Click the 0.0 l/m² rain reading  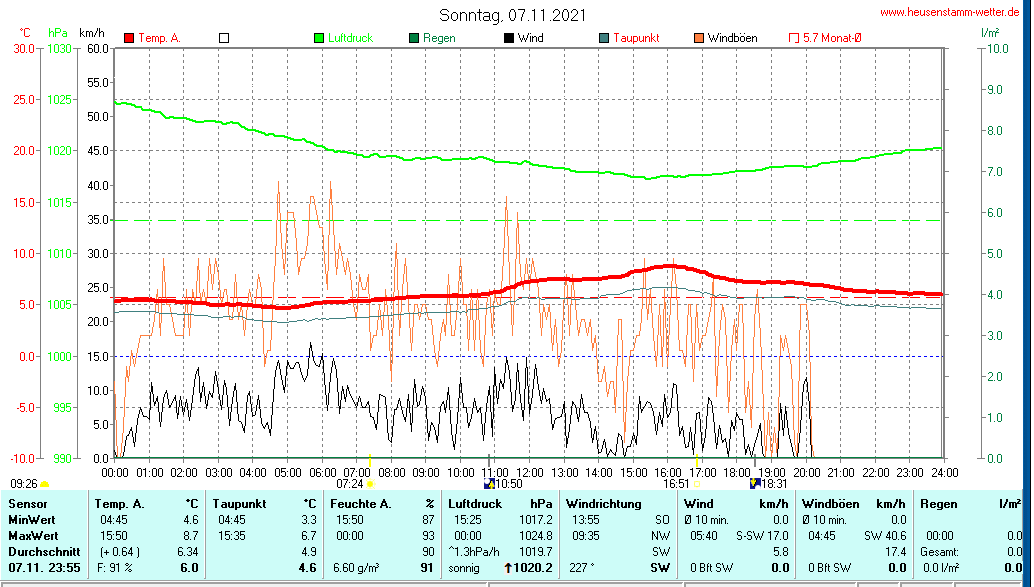940,568
